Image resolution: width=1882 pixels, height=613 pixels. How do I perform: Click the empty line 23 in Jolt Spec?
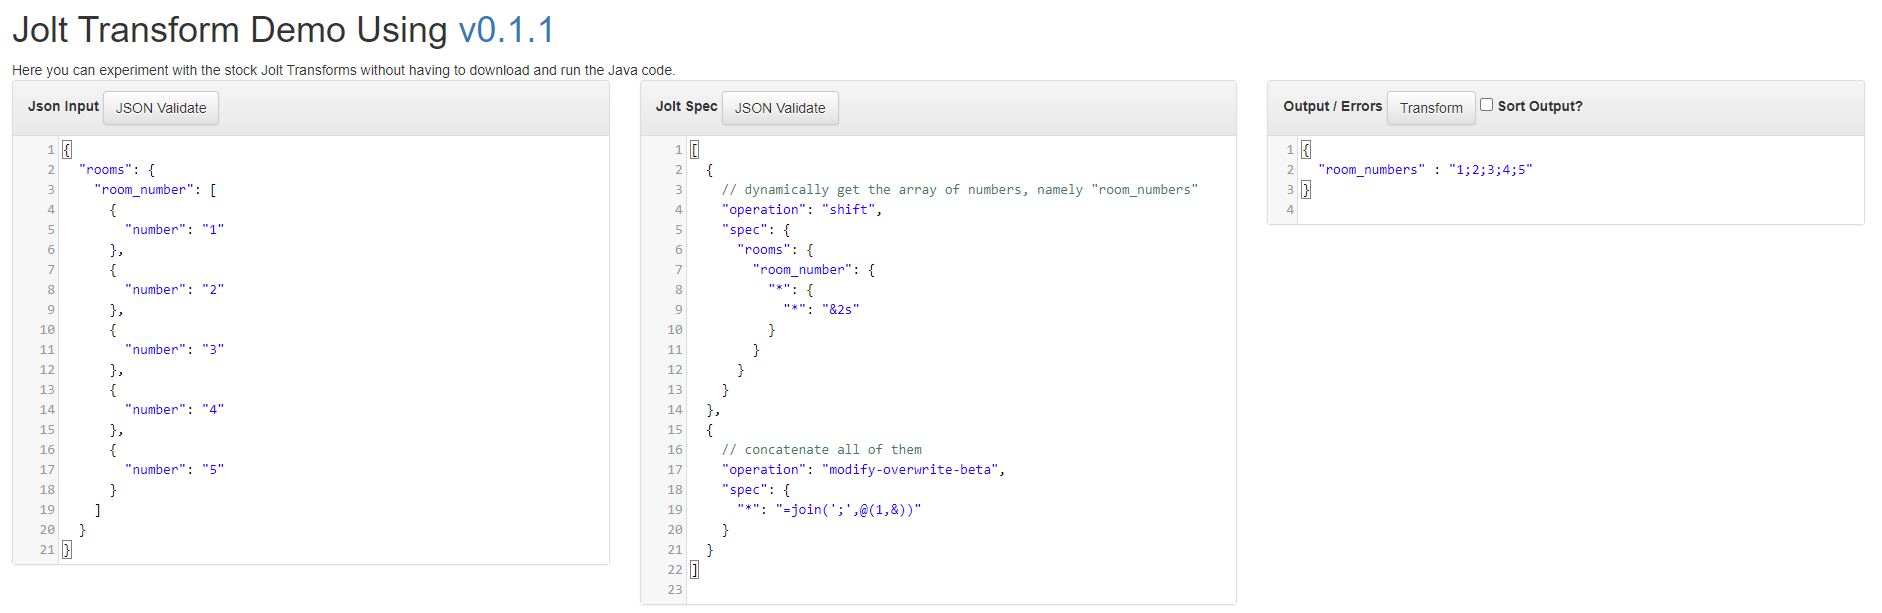[x=960, y=590]
